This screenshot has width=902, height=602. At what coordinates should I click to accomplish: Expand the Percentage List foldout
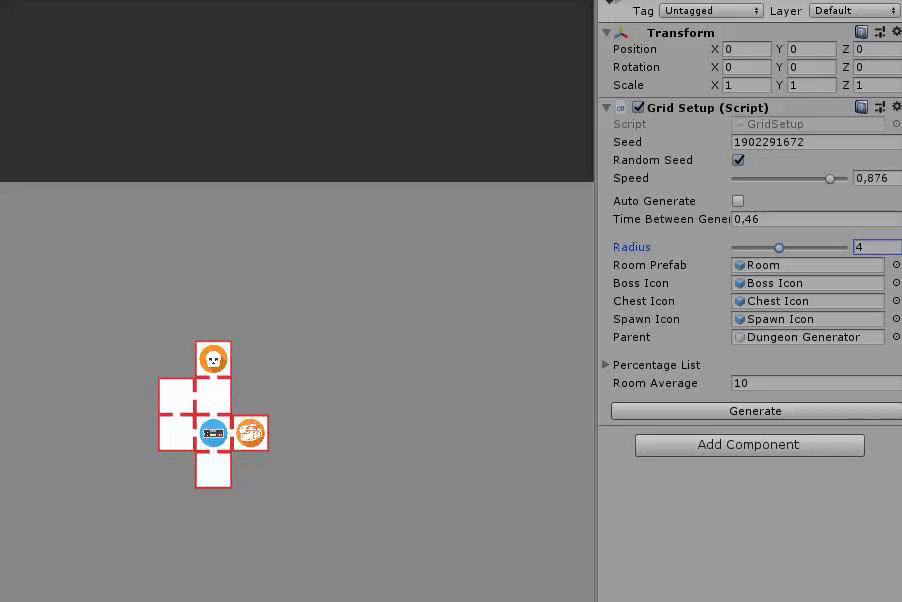tap(607, 365)
